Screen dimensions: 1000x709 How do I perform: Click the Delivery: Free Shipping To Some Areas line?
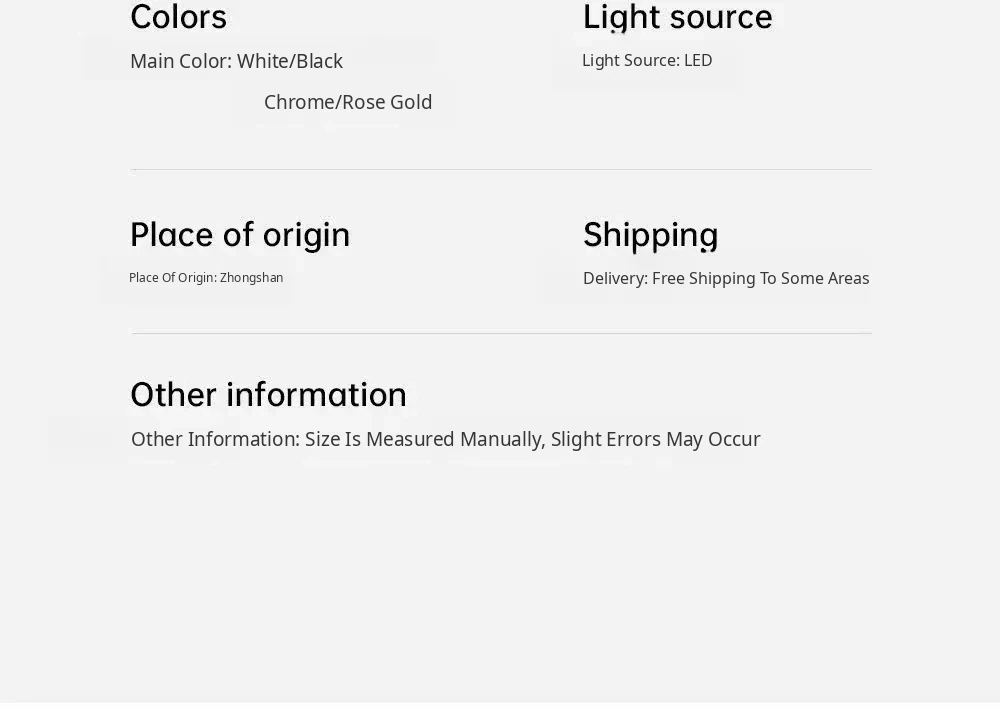(x=725, y=278)
